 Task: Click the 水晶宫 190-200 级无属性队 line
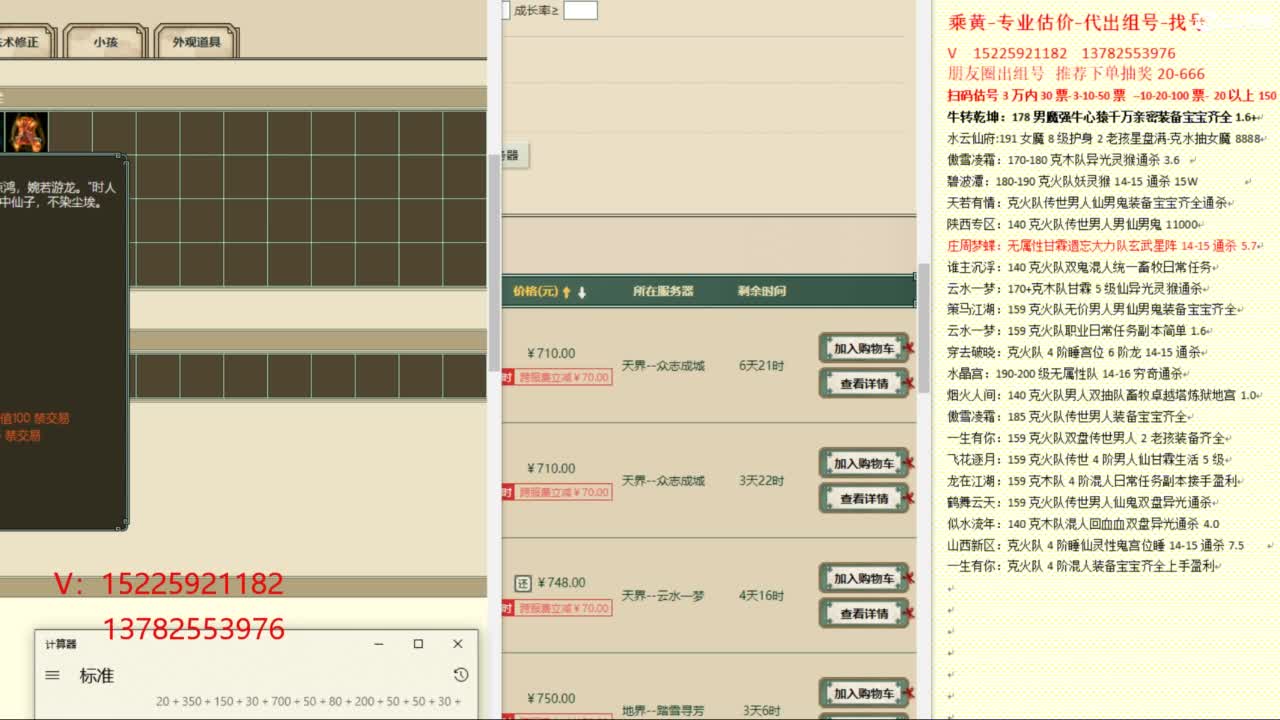(x=1064, y=374)
